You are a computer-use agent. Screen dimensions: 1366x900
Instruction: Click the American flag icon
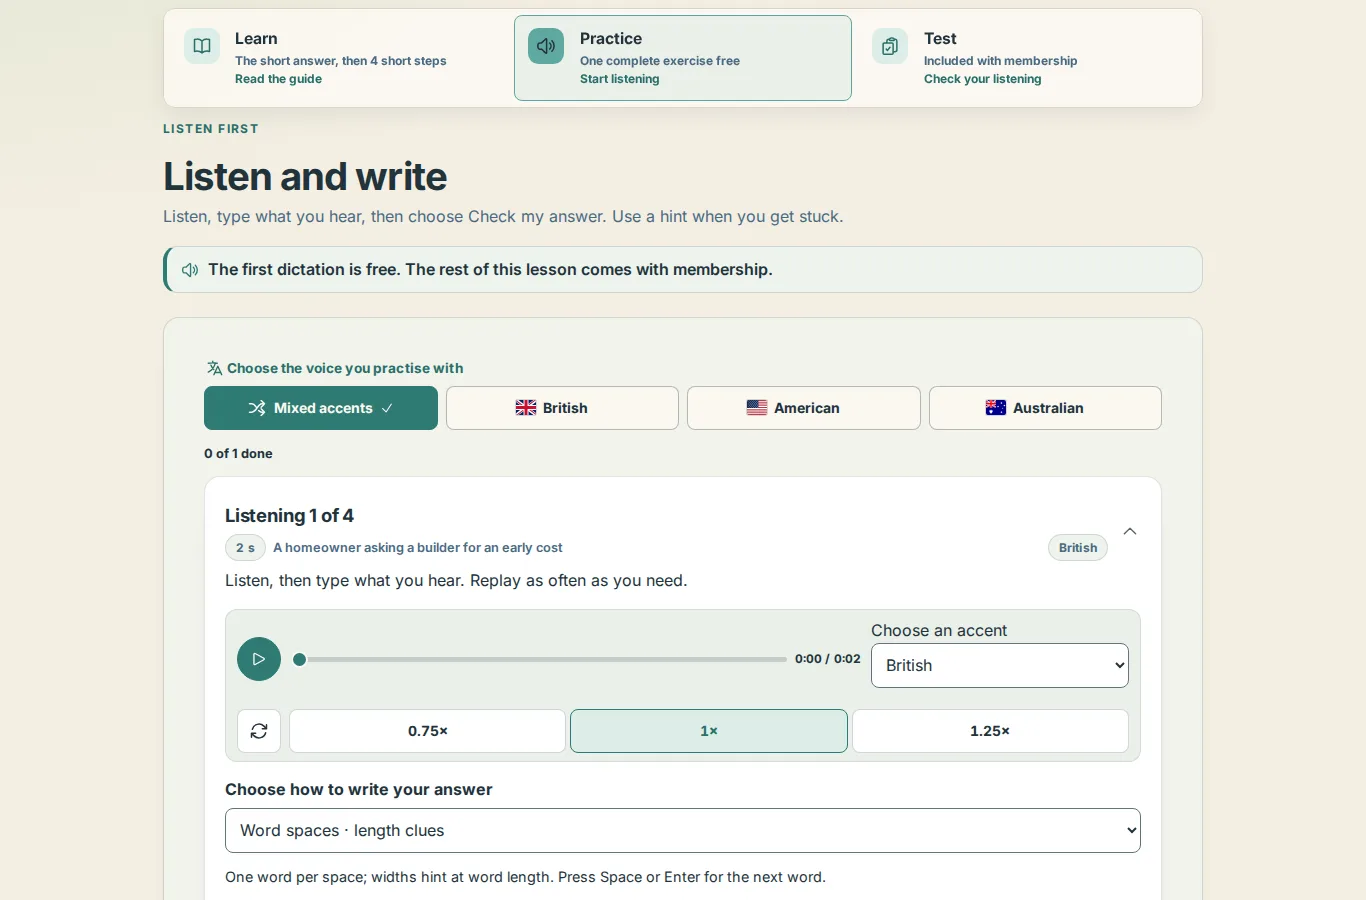point(757,408)
